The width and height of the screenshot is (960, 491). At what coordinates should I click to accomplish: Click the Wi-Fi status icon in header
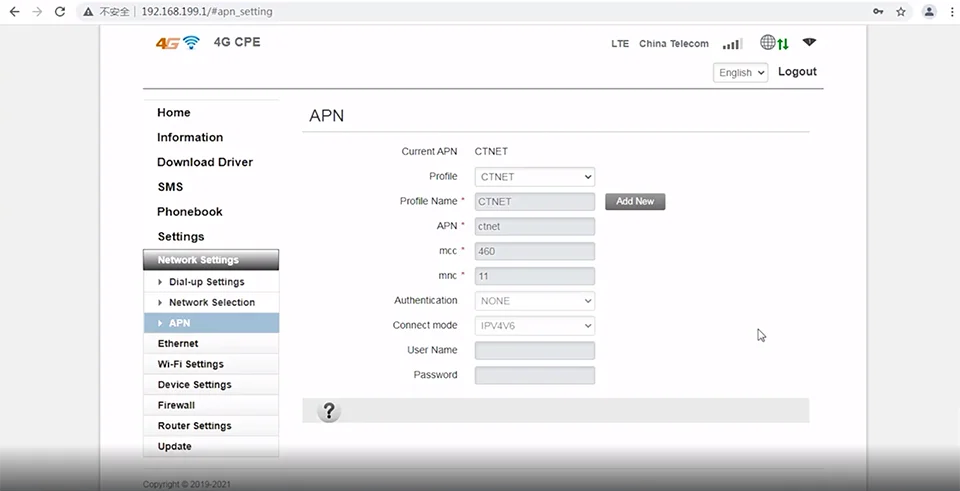(809, 43)
